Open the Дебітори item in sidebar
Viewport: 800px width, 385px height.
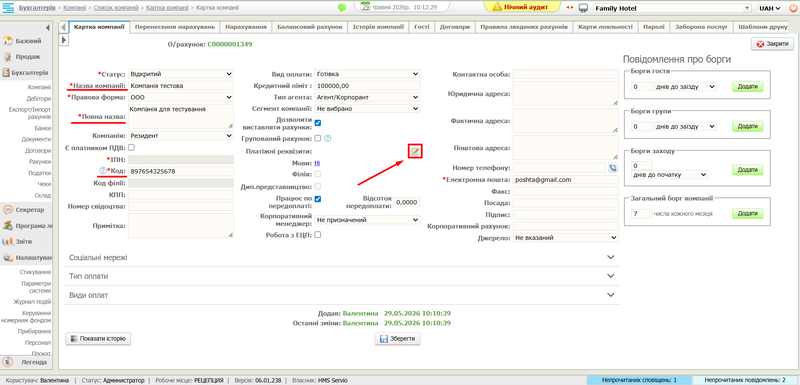(x=39, y=98)
